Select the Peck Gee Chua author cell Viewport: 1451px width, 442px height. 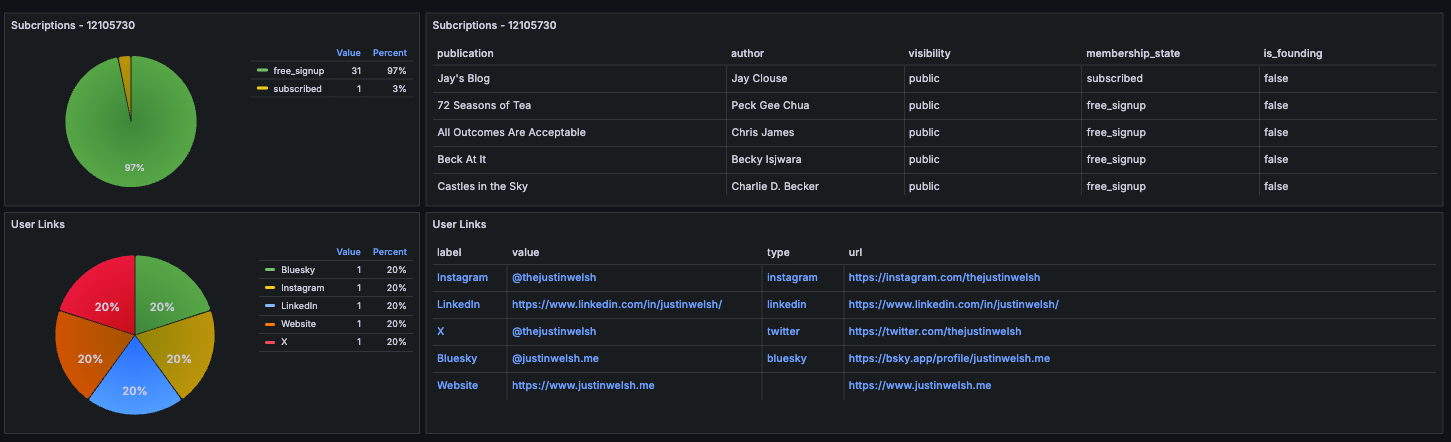click(770, 105)
